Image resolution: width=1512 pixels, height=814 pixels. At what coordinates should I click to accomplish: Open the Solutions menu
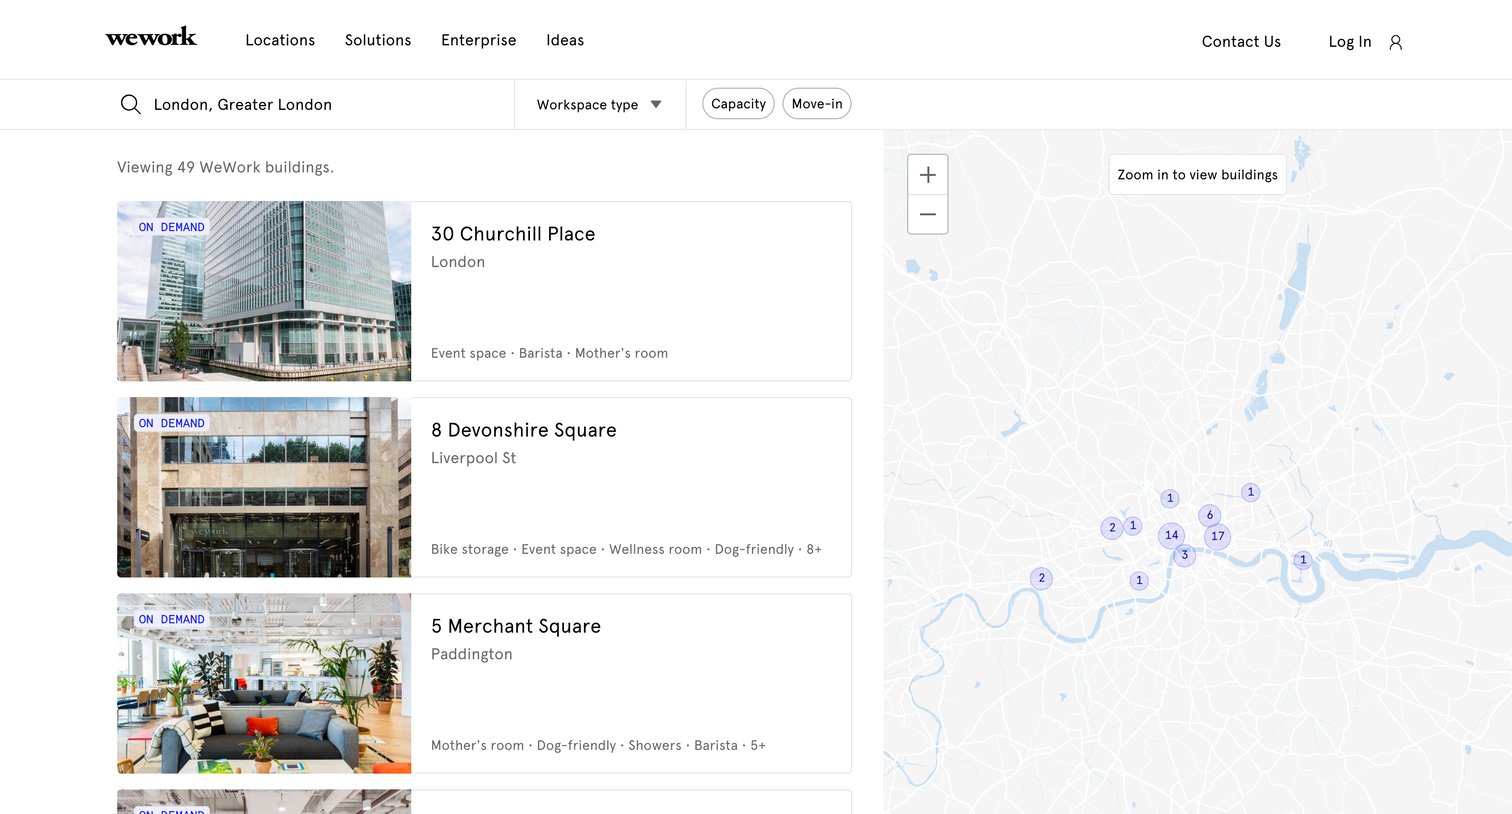(x=378, y=40)
